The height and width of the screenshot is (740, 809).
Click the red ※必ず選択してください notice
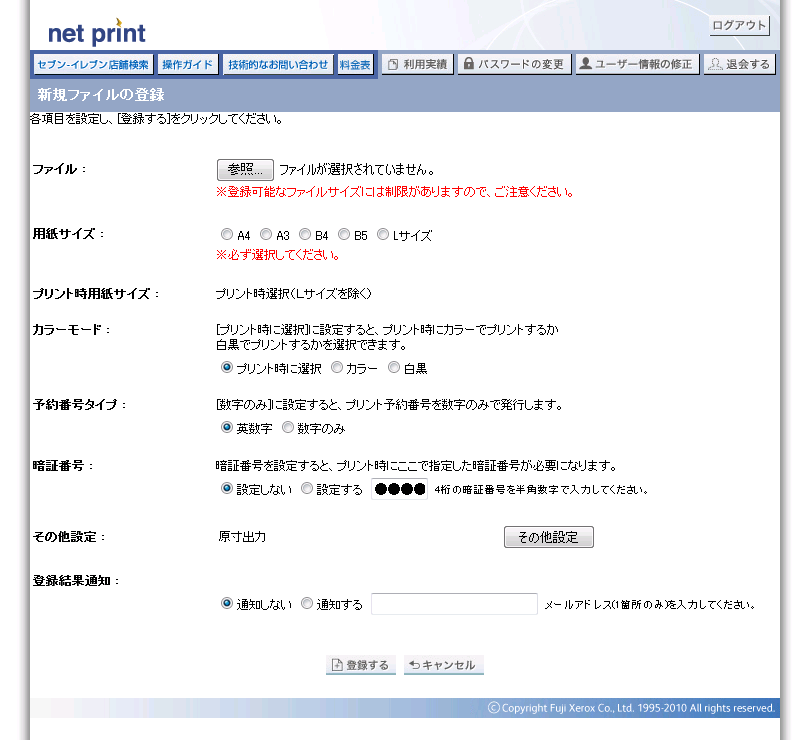278,255
